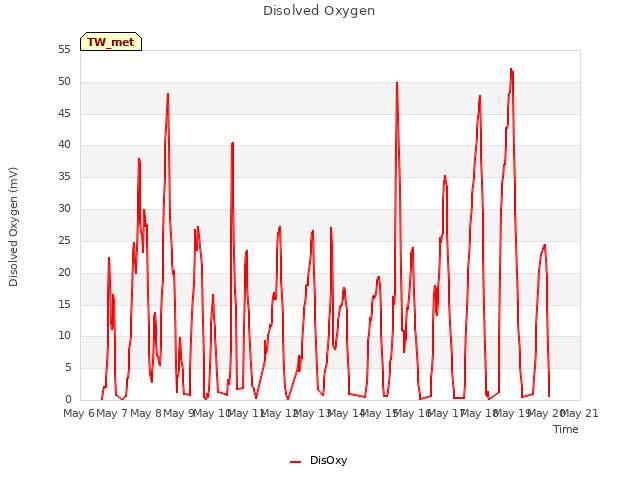Viewport: 640px width, 480px height.
Task: Click the May 7 x-axis label
Action: 112,413
